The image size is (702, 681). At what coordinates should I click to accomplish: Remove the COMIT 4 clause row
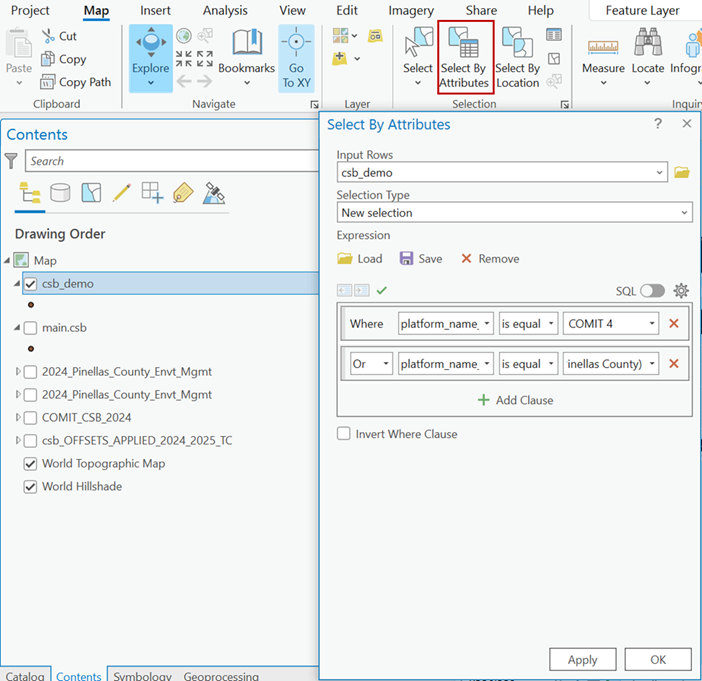click(x=673, y=323)
